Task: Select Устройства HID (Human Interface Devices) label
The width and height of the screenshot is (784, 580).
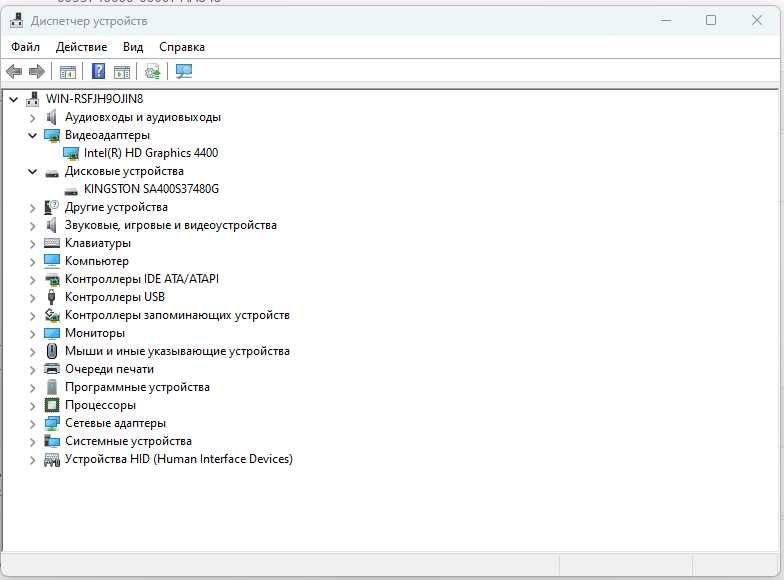Action: coord(178,459)
